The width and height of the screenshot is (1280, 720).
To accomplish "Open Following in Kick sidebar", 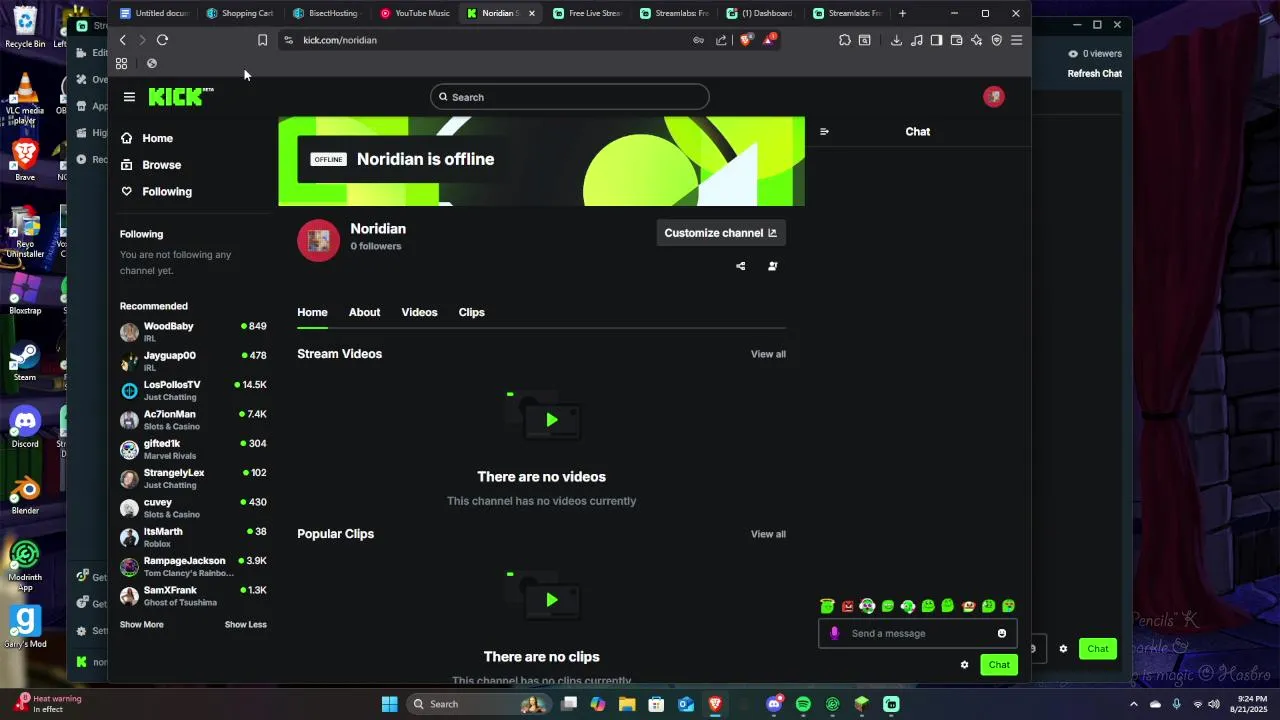I will (156, 191).
